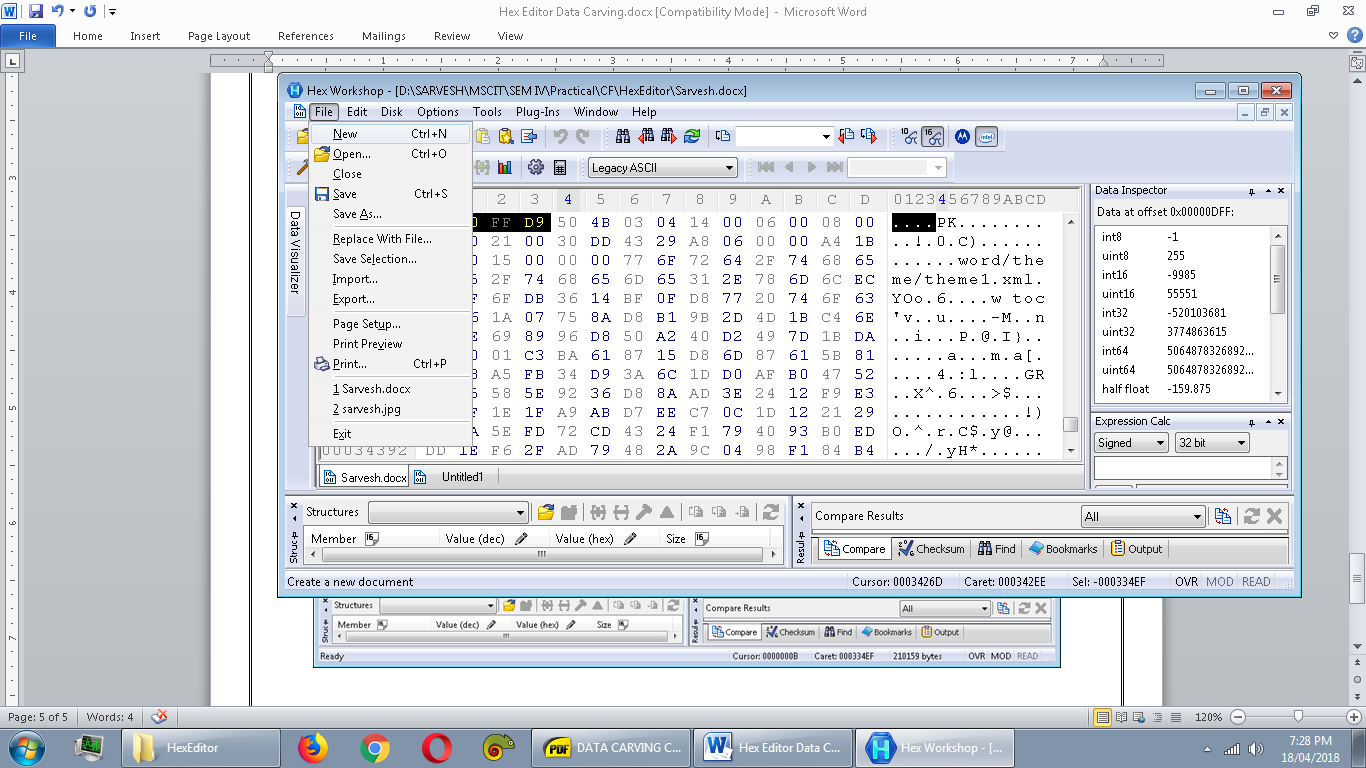Viewport: 1366px width, 768px height.
Task: Open Firefox from the taskbar
Action: 313,748
